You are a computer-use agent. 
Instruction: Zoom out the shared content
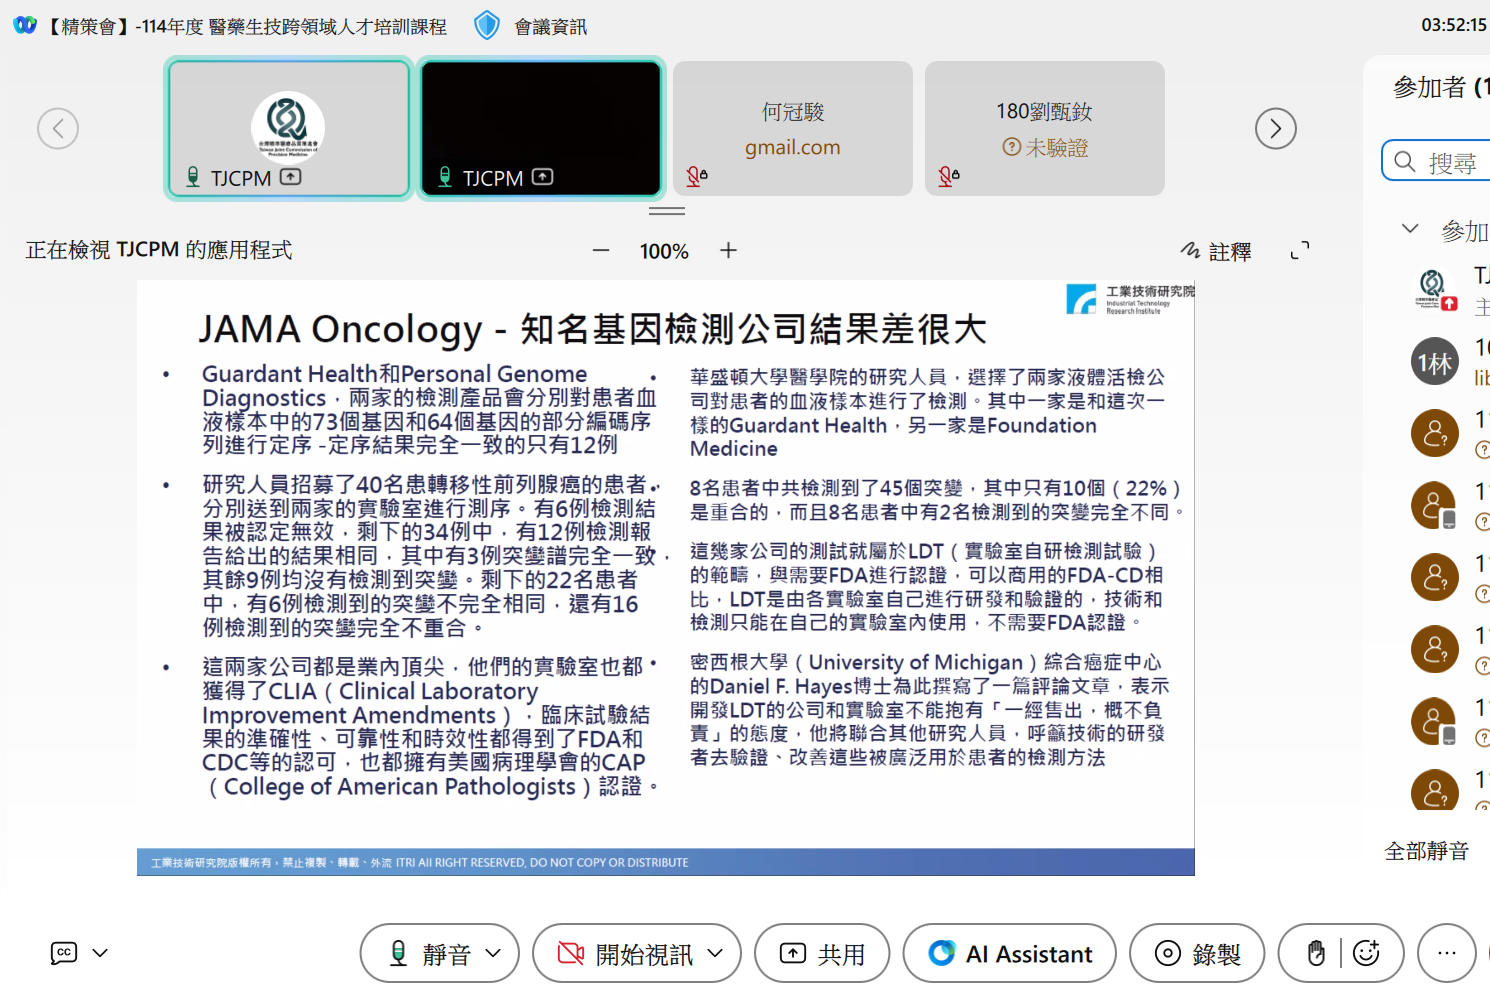click(601, 250)
